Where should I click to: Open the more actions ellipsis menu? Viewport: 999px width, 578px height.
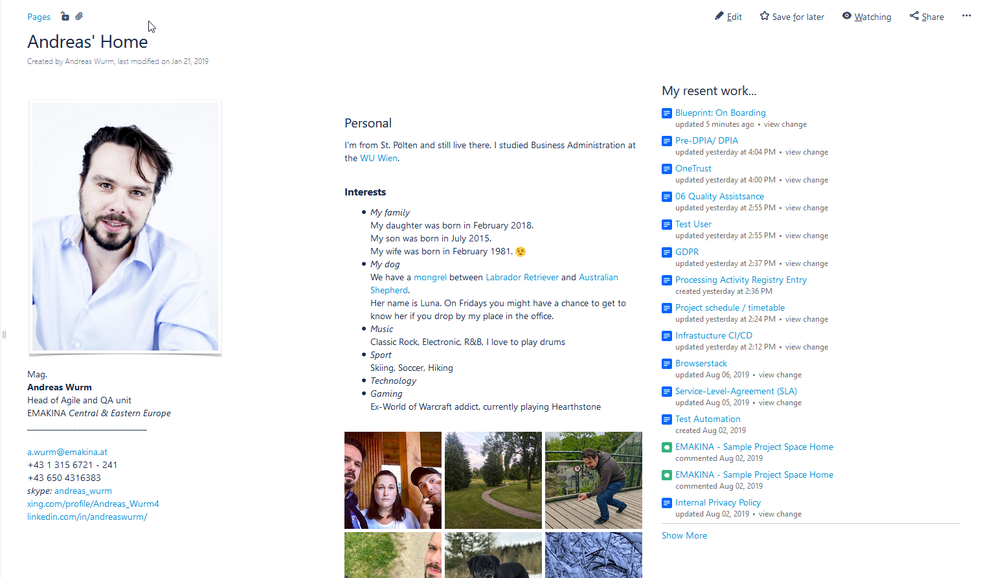[x=967, y=16]
